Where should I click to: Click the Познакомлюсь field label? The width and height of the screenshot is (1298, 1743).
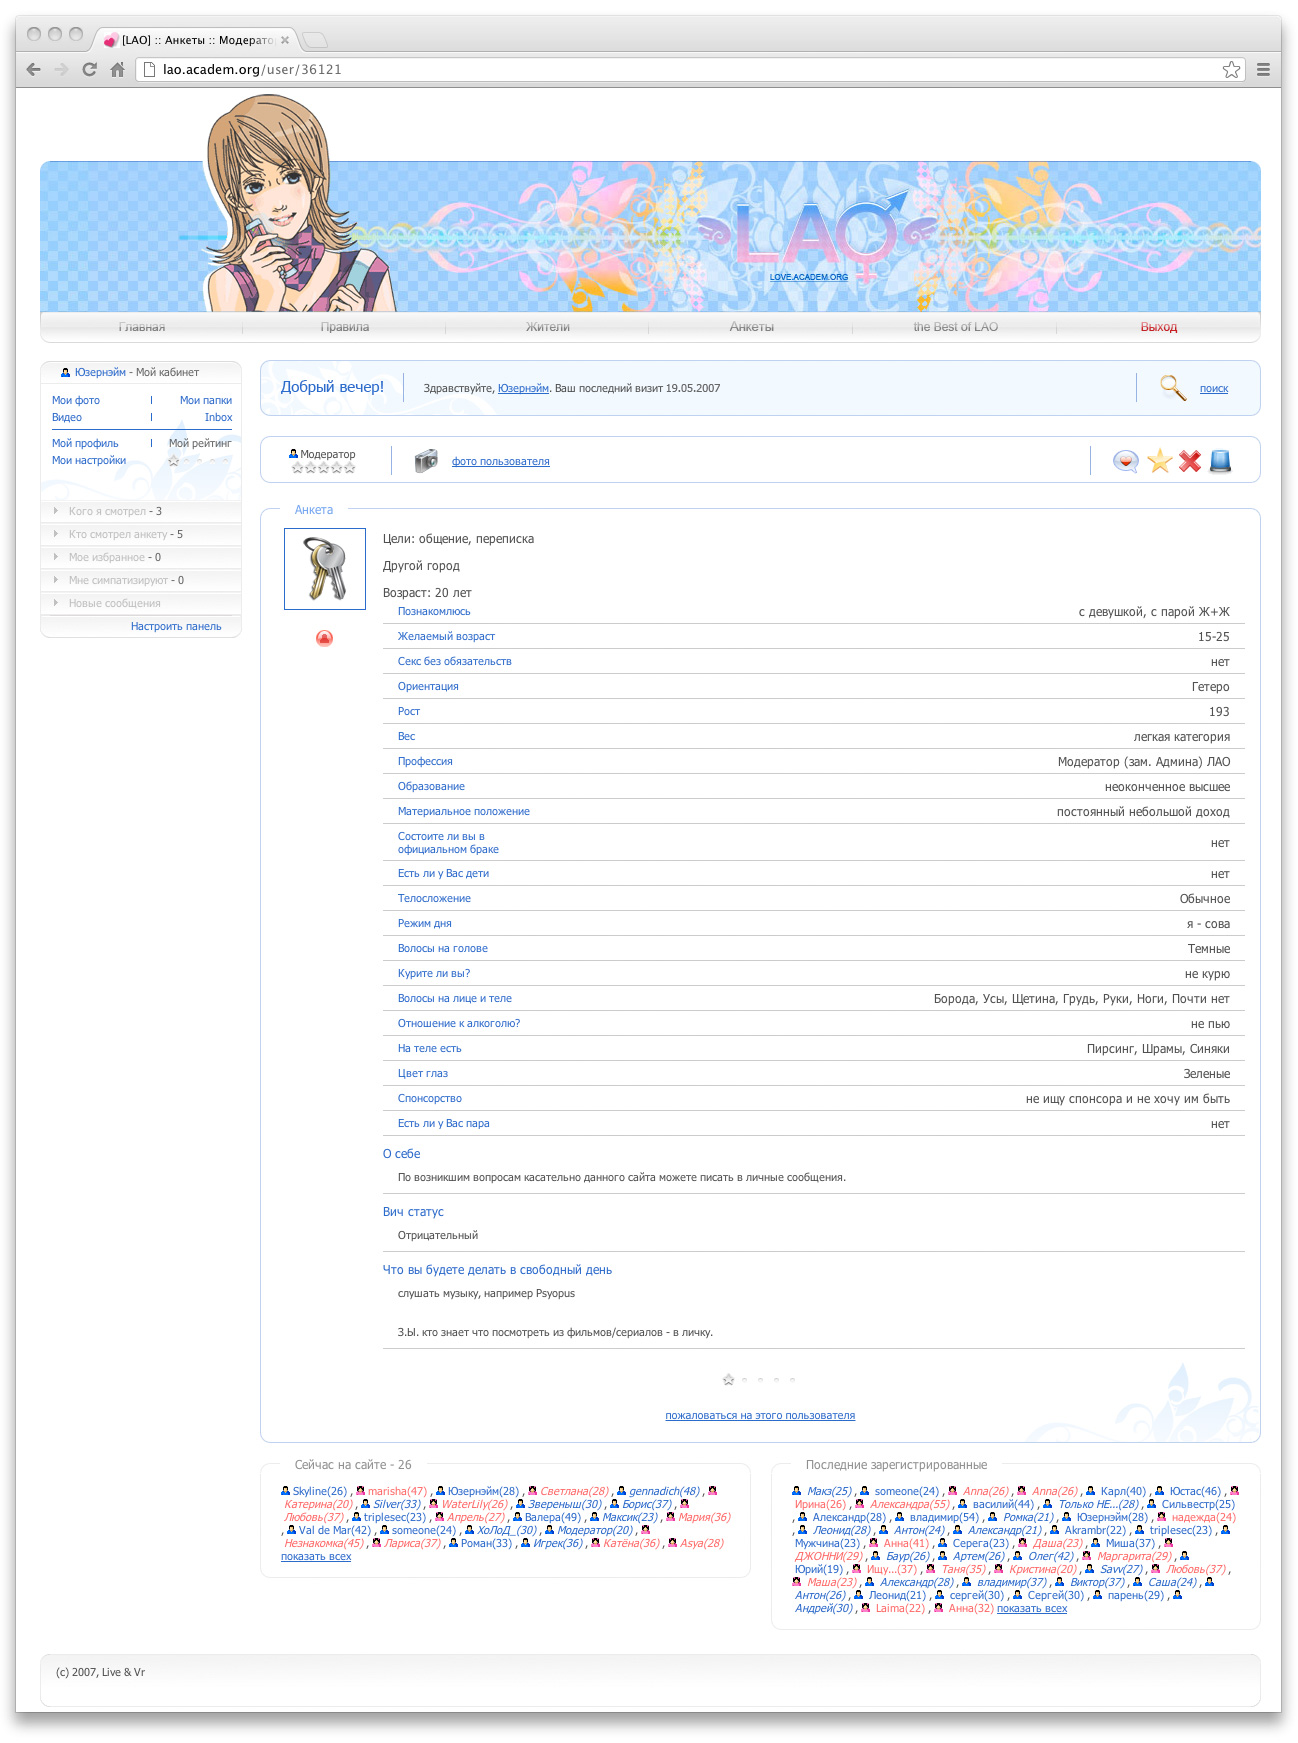[x=434, y=611]
